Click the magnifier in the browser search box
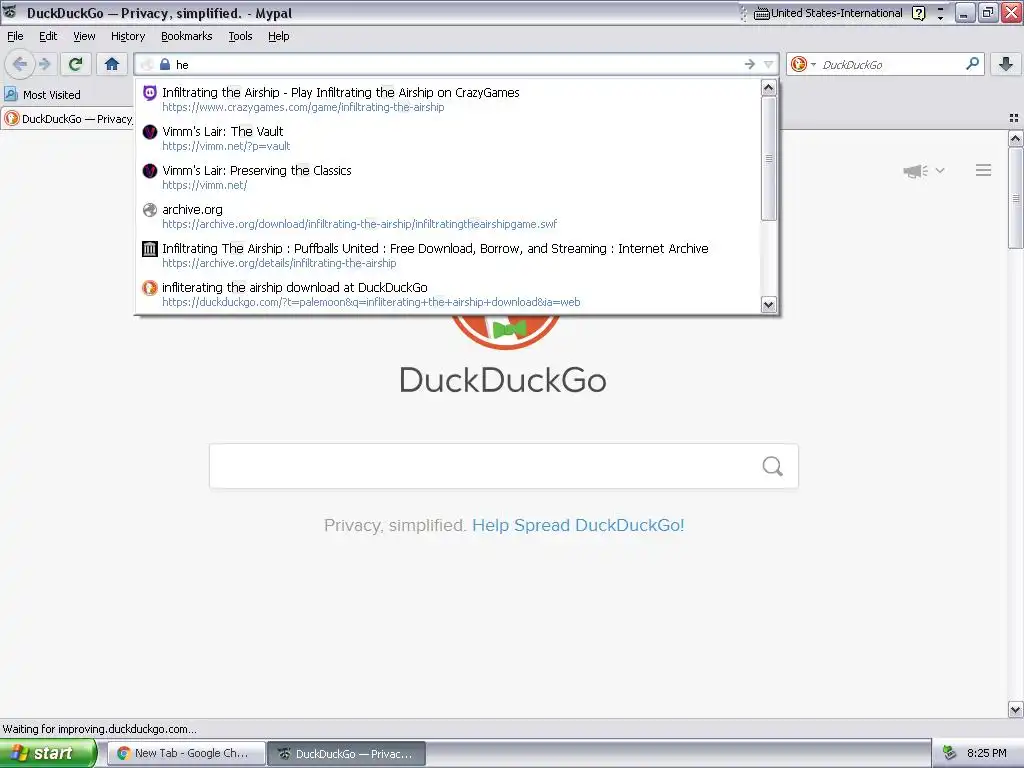Image resolution: width=1024 pixels, height=768 pixels. [972, 64]
